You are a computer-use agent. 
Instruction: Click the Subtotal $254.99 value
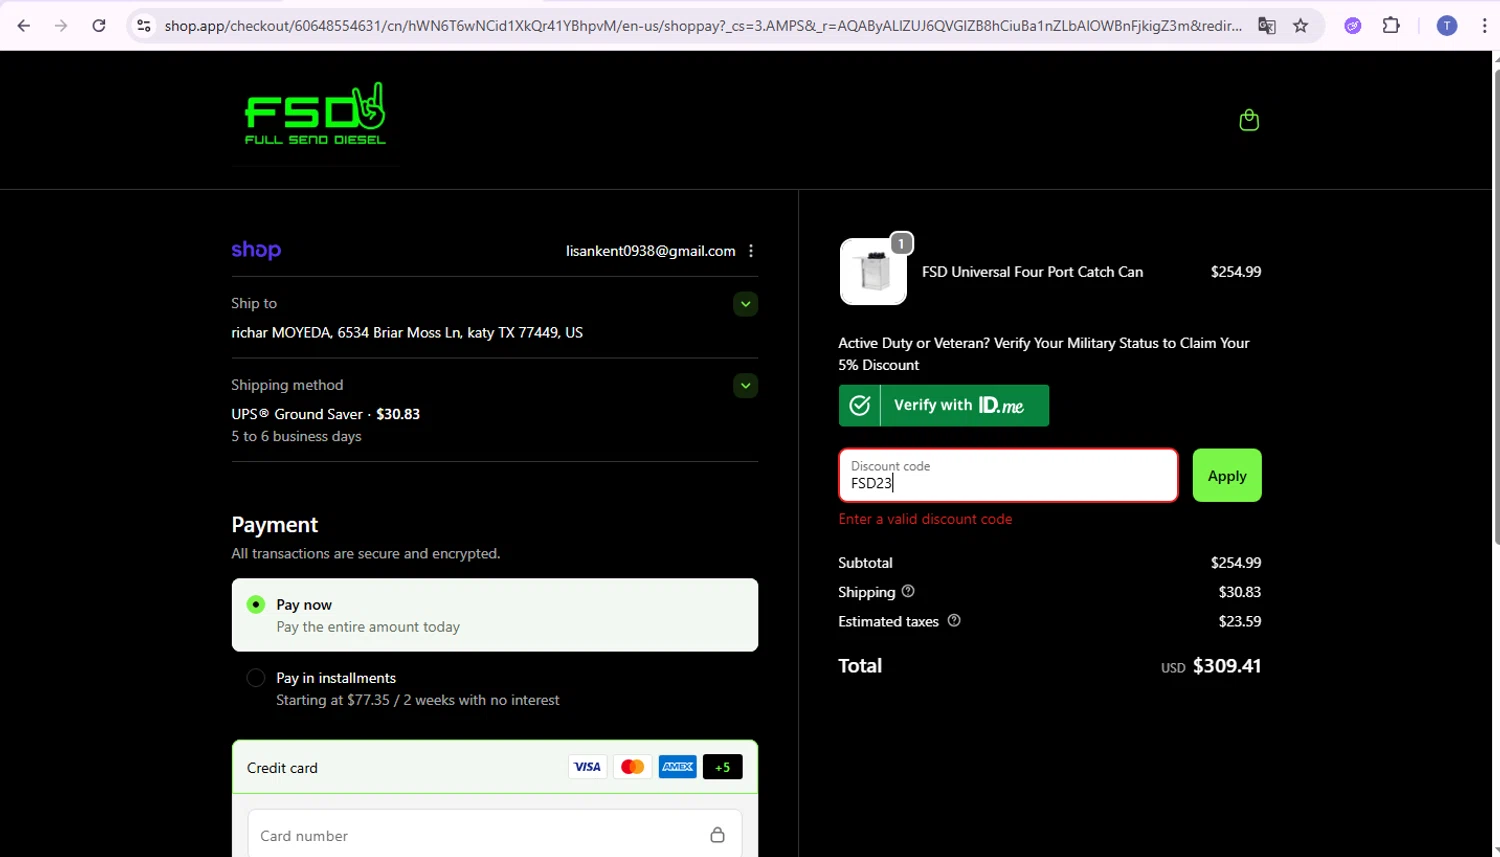click(1235, 562)
